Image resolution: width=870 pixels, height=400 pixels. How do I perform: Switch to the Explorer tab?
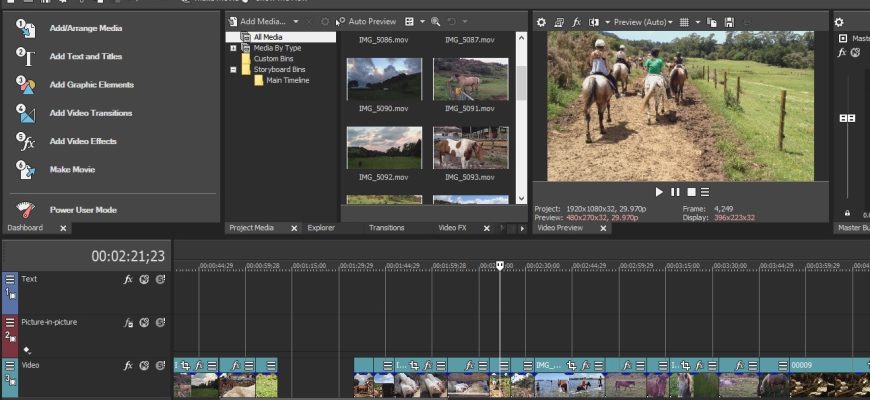point(321,228)
